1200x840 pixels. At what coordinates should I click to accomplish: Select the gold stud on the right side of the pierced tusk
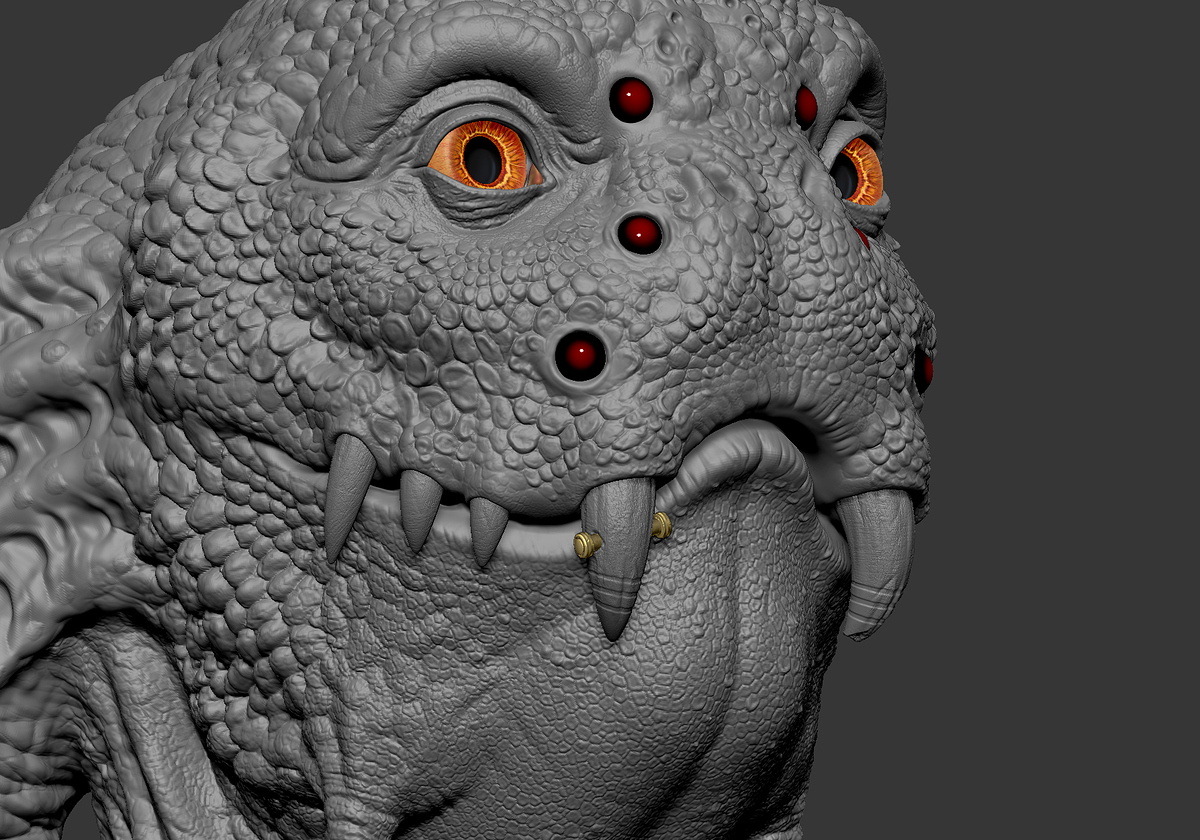tap(661, 527)
